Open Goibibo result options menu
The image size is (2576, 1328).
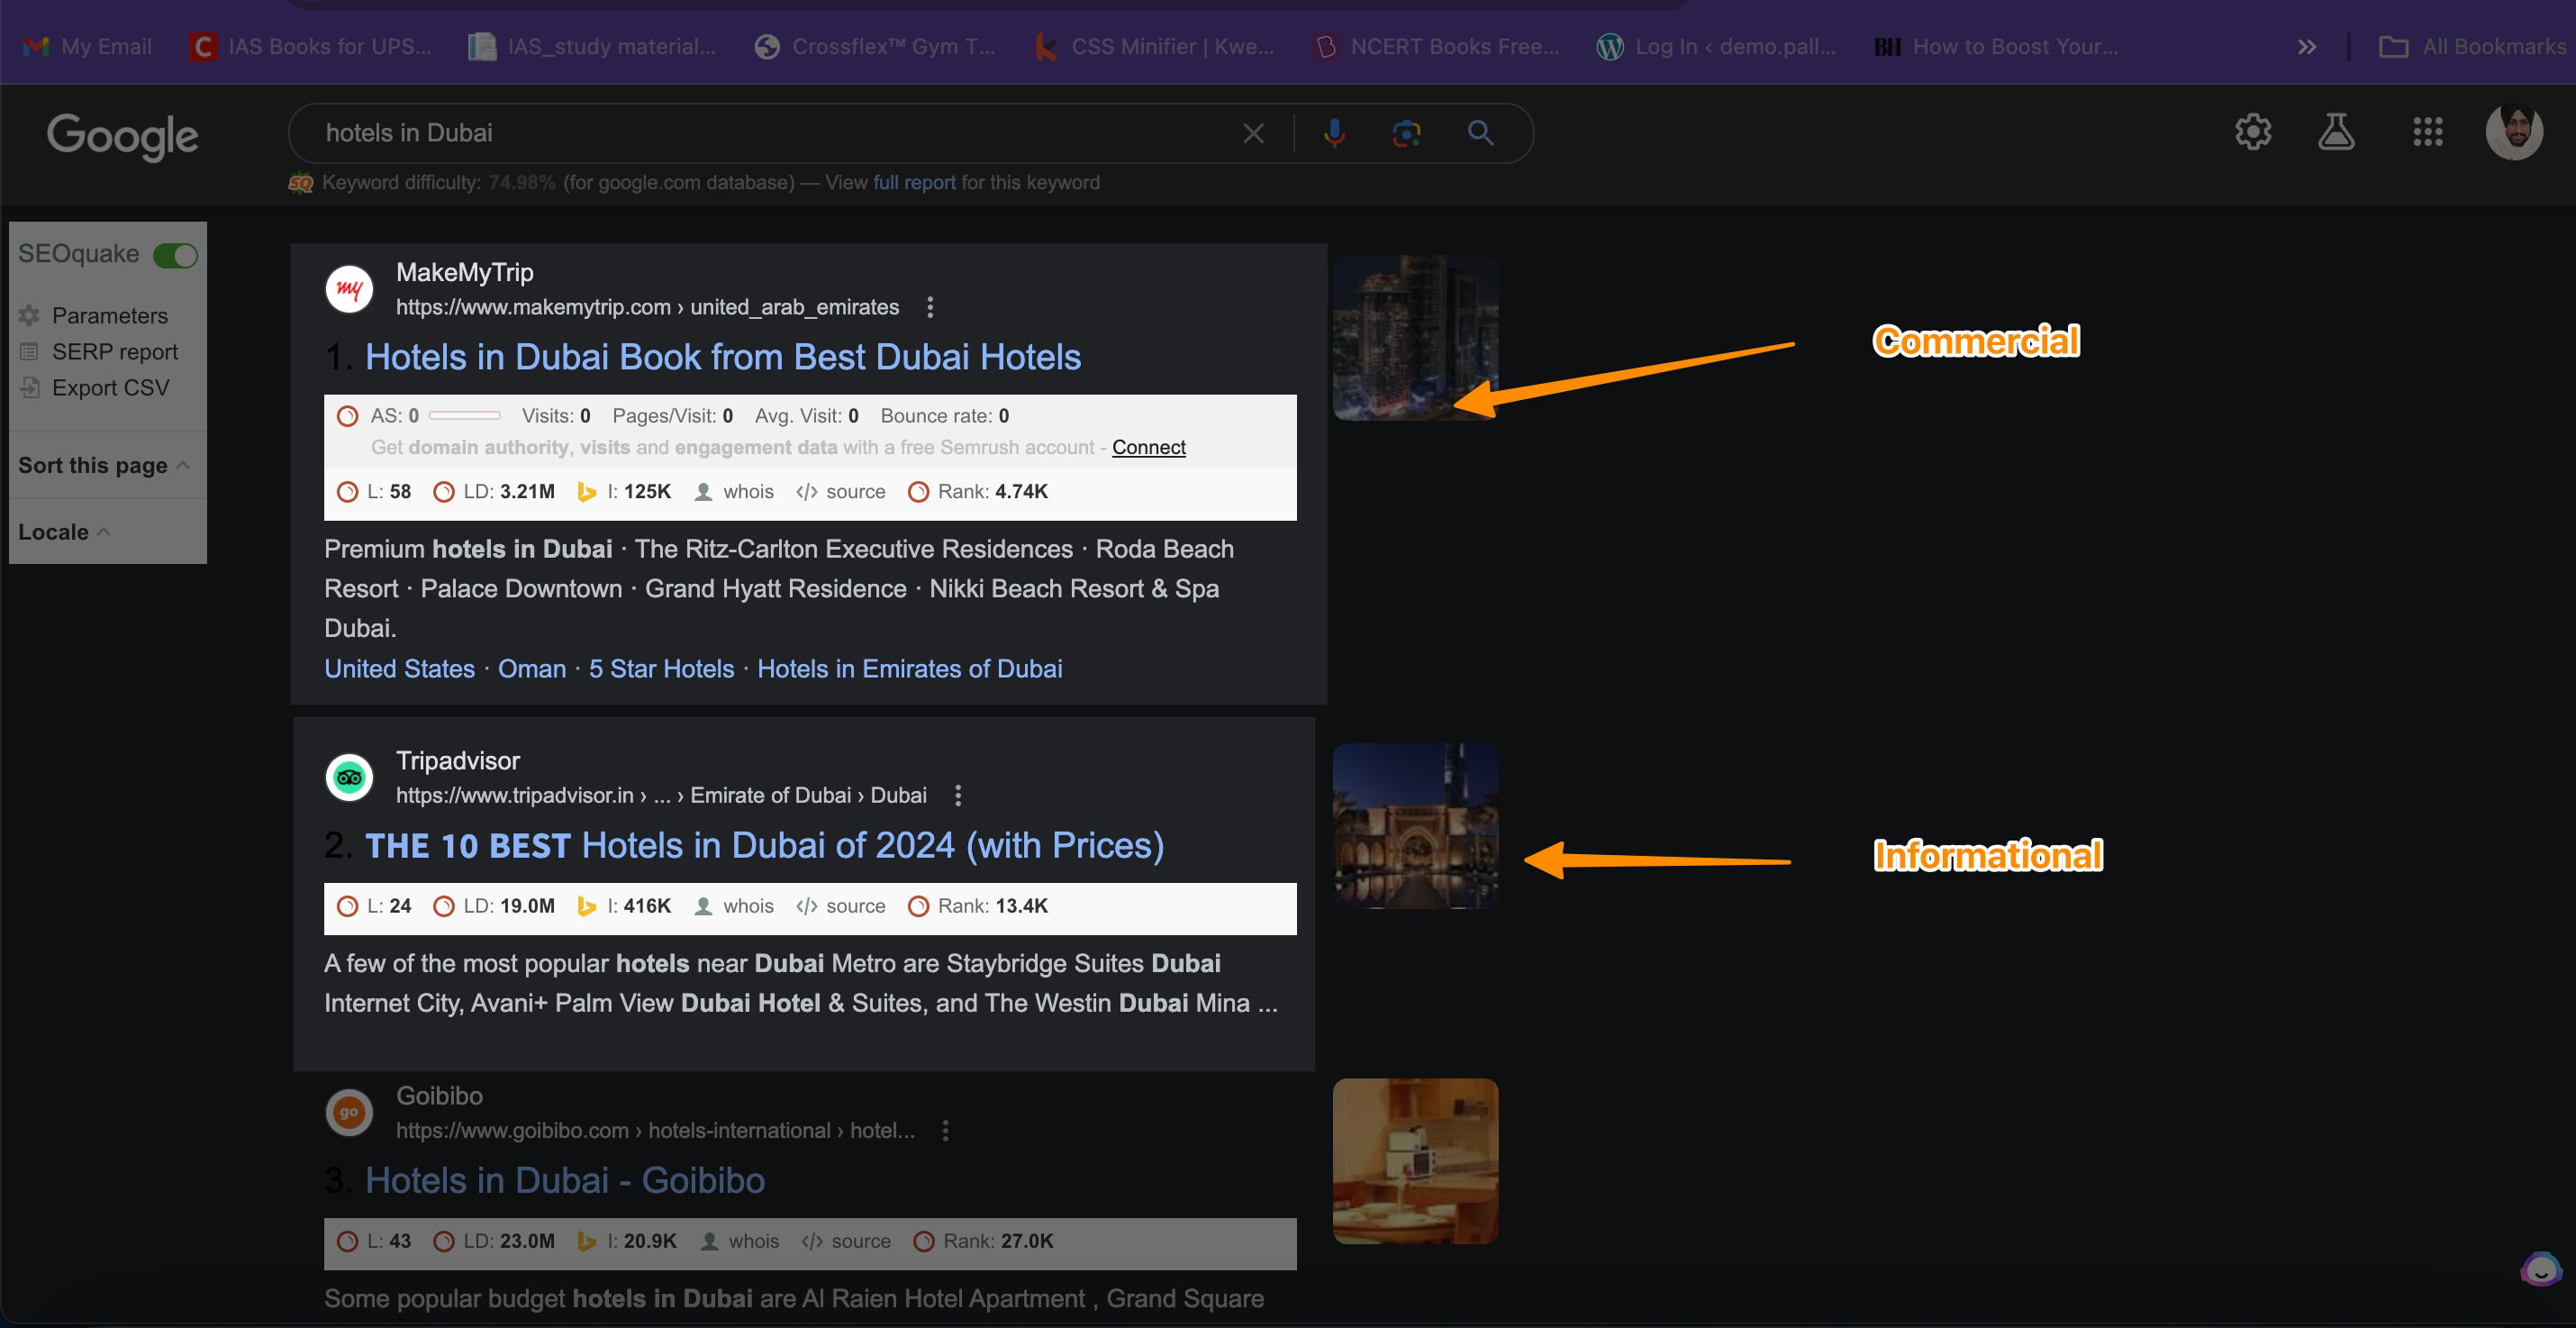(x=946, y=1130)
